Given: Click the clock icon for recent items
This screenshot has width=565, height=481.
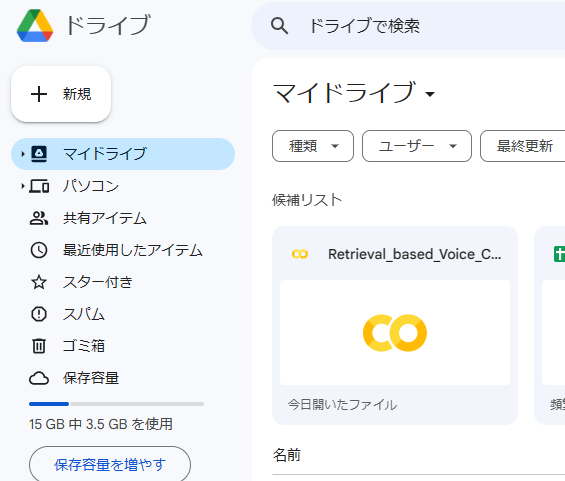Looking at the screenshot, I should tap(39, 250).
